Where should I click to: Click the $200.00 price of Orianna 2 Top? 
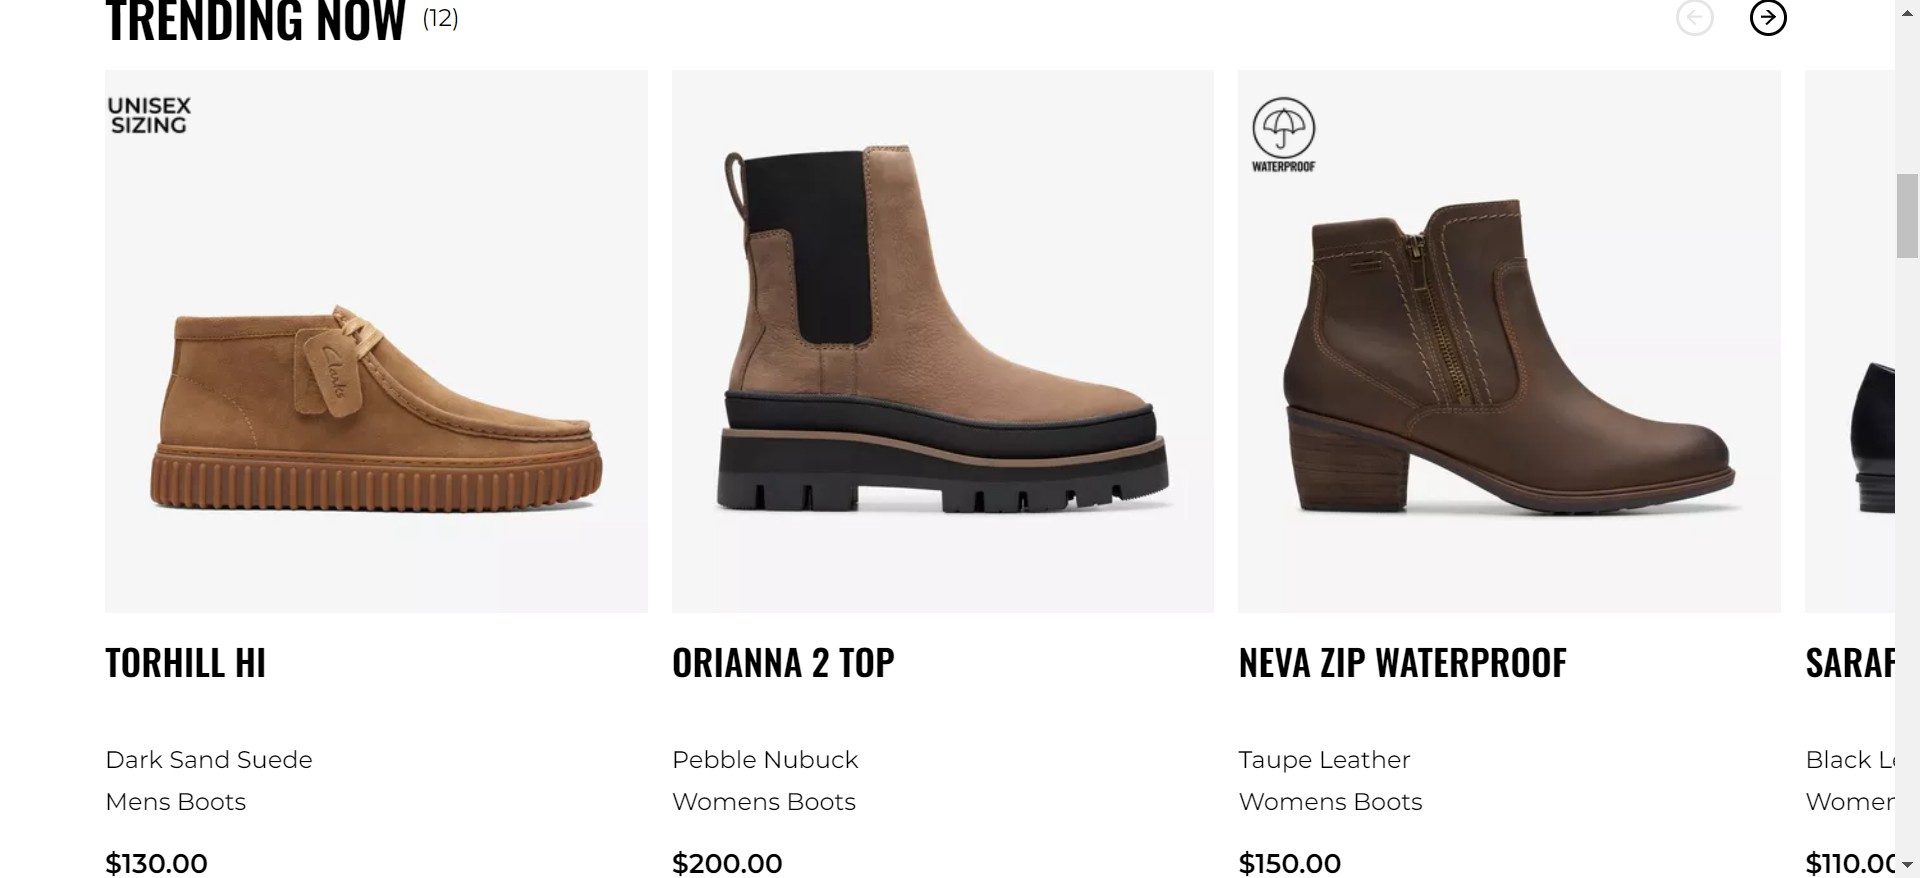[727, 863]
